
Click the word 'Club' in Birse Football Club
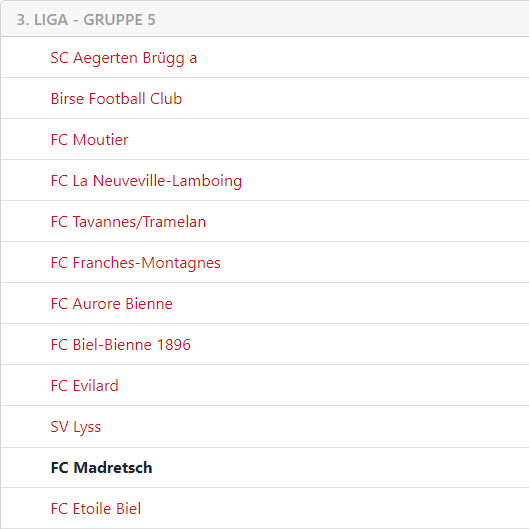[166, 99]
